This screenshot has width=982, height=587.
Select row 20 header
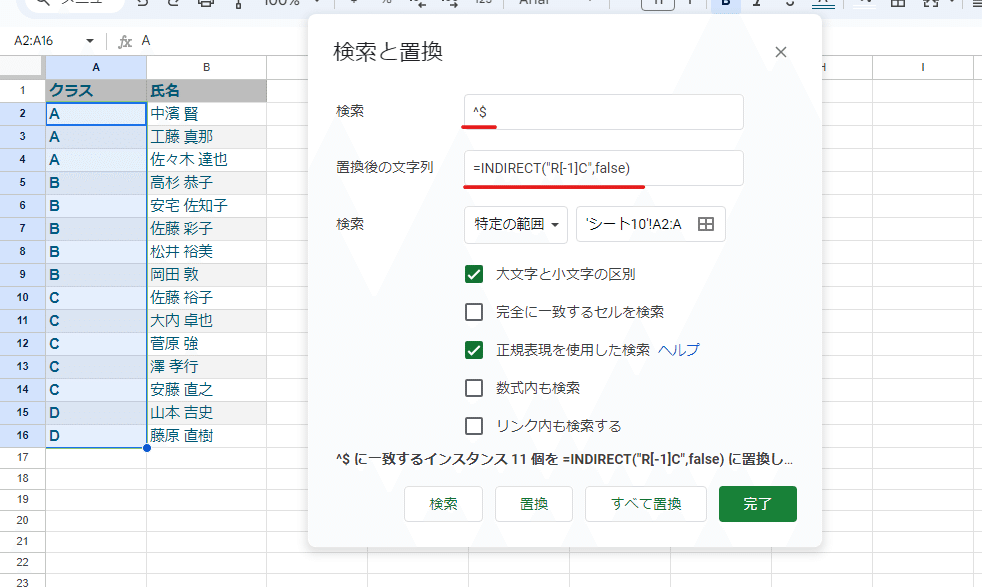click(x=23, y=521)
